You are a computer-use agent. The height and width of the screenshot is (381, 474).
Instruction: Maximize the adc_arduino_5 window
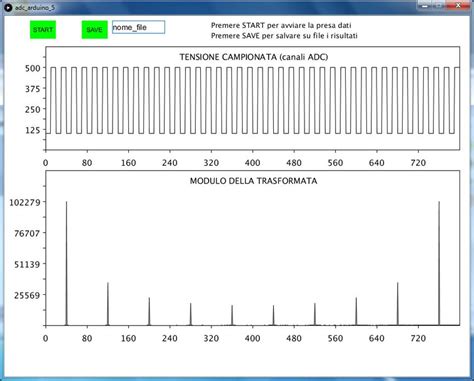click(x=440, y=6)
